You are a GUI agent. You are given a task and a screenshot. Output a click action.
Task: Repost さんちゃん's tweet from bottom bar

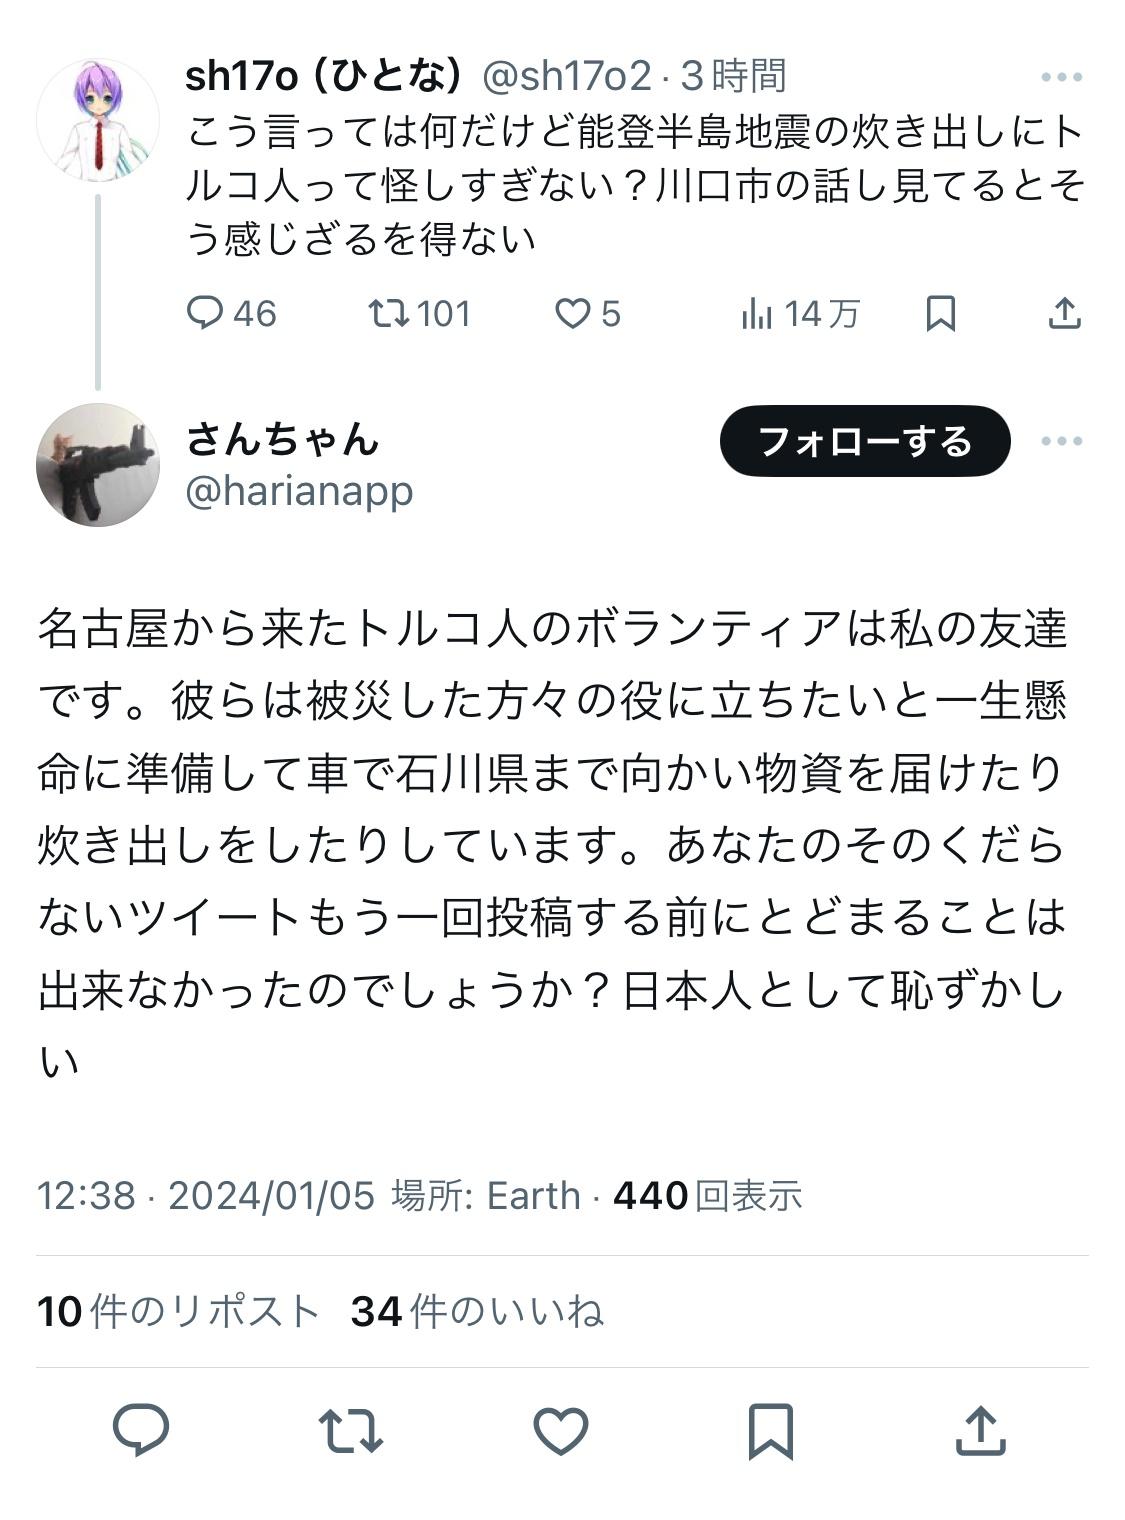tap(351, 1430)
